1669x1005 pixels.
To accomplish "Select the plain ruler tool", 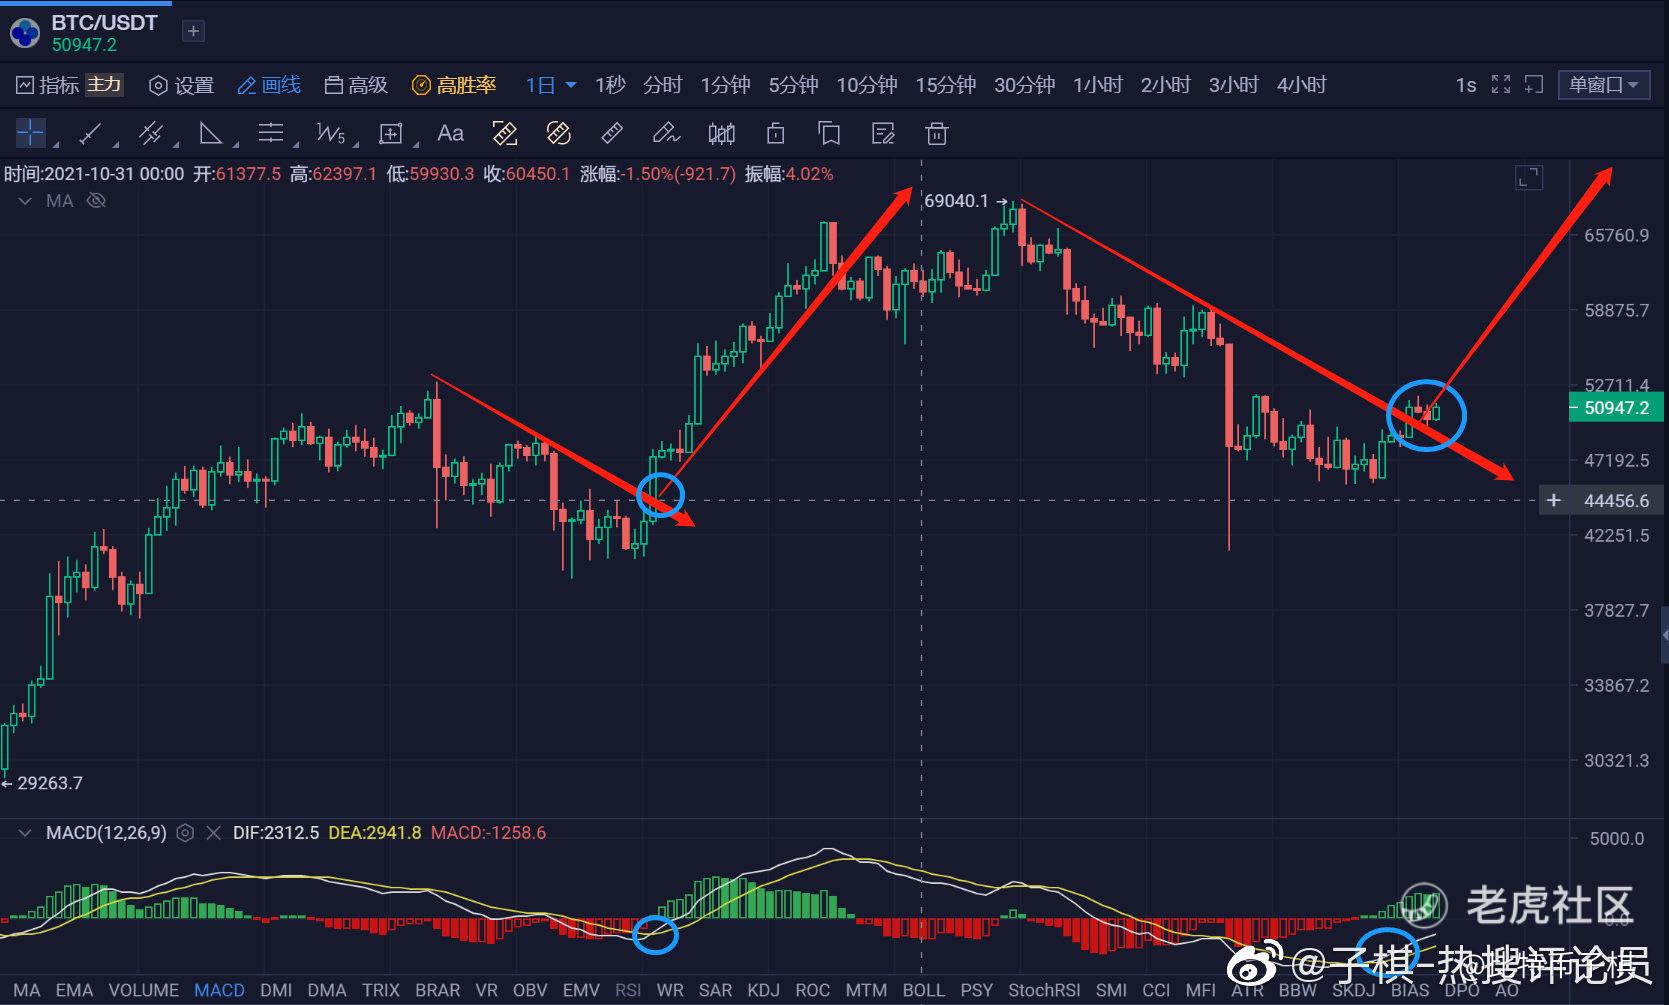I will [612, 133].
